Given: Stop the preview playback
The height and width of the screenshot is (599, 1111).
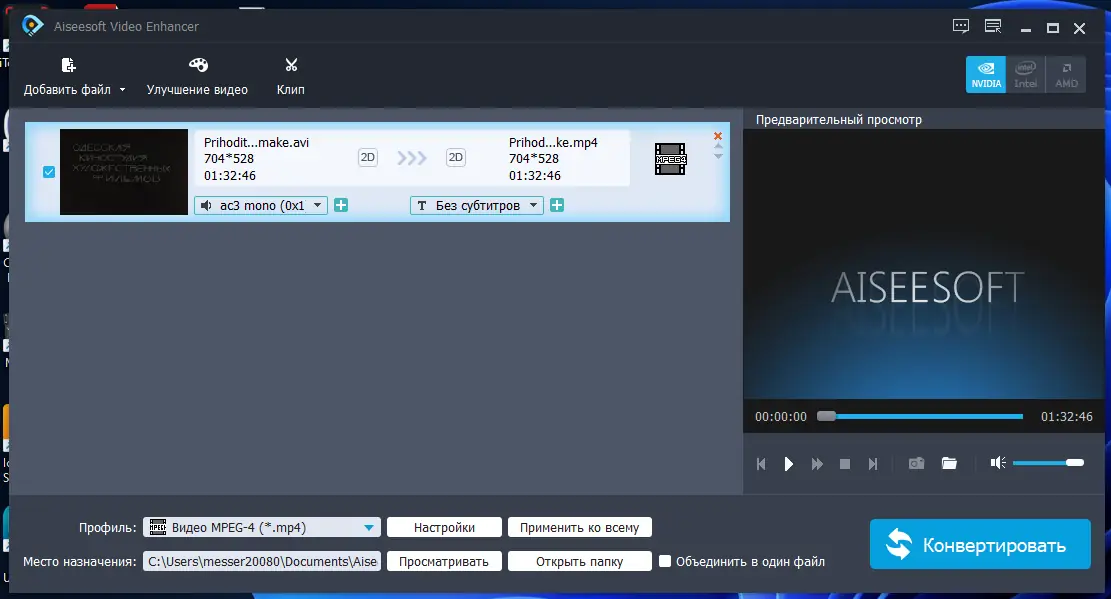Looking at the screenshot, I should click(x=845, y=464).
